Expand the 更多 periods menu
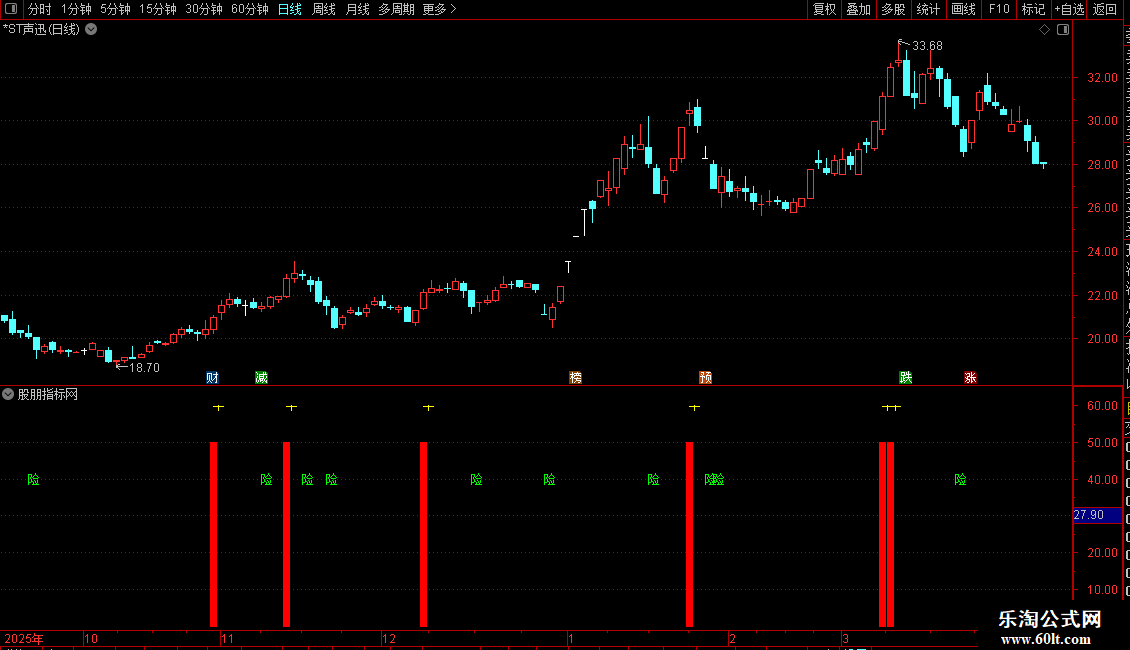1130x650 pixels. pos(440,9)
